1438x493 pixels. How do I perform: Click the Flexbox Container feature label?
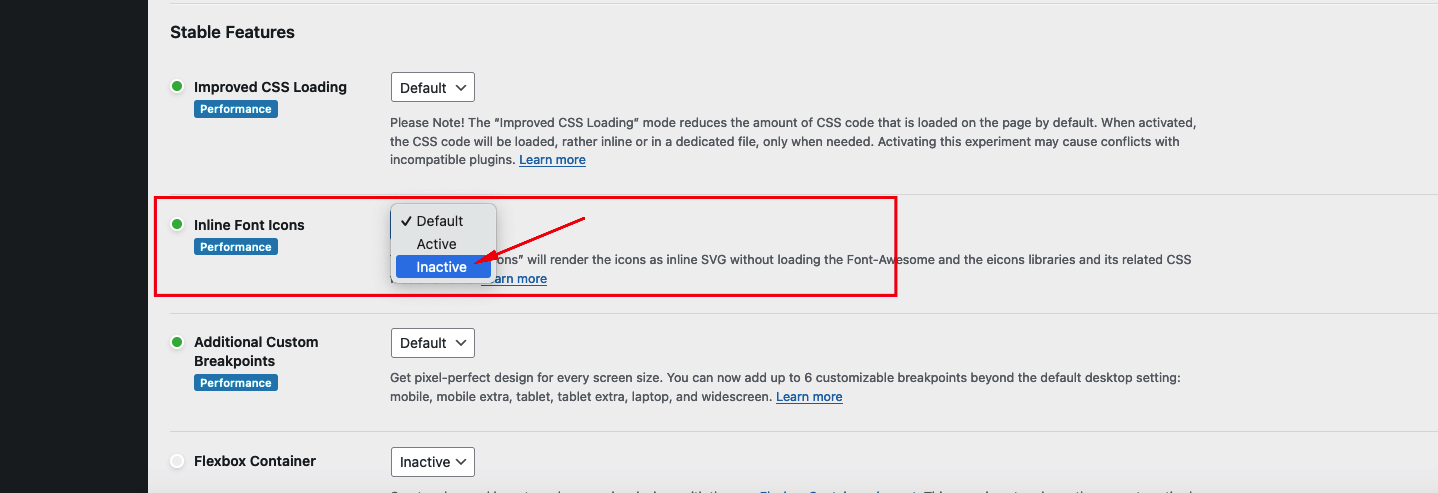[x=255, y=461]
